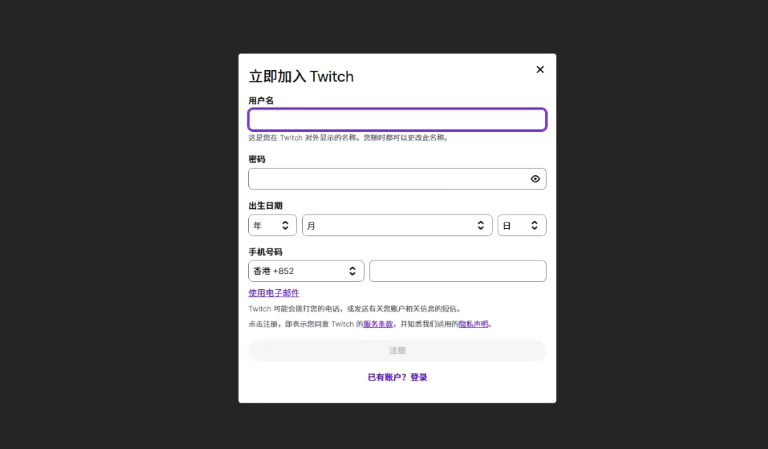Click the 密码 field label
Screen dimensions: 768x449
click(257, 159)
